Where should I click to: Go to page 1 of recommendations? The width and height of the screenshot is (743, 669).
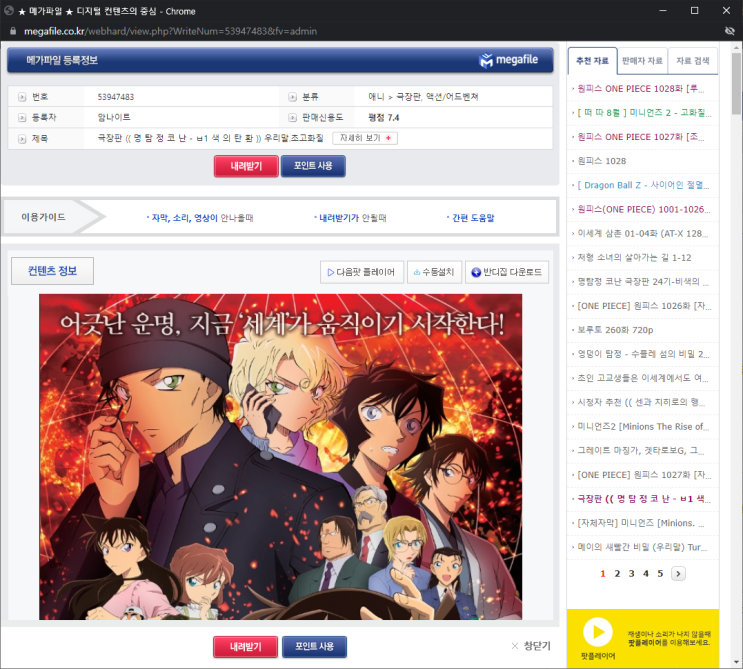pos(603,574)
